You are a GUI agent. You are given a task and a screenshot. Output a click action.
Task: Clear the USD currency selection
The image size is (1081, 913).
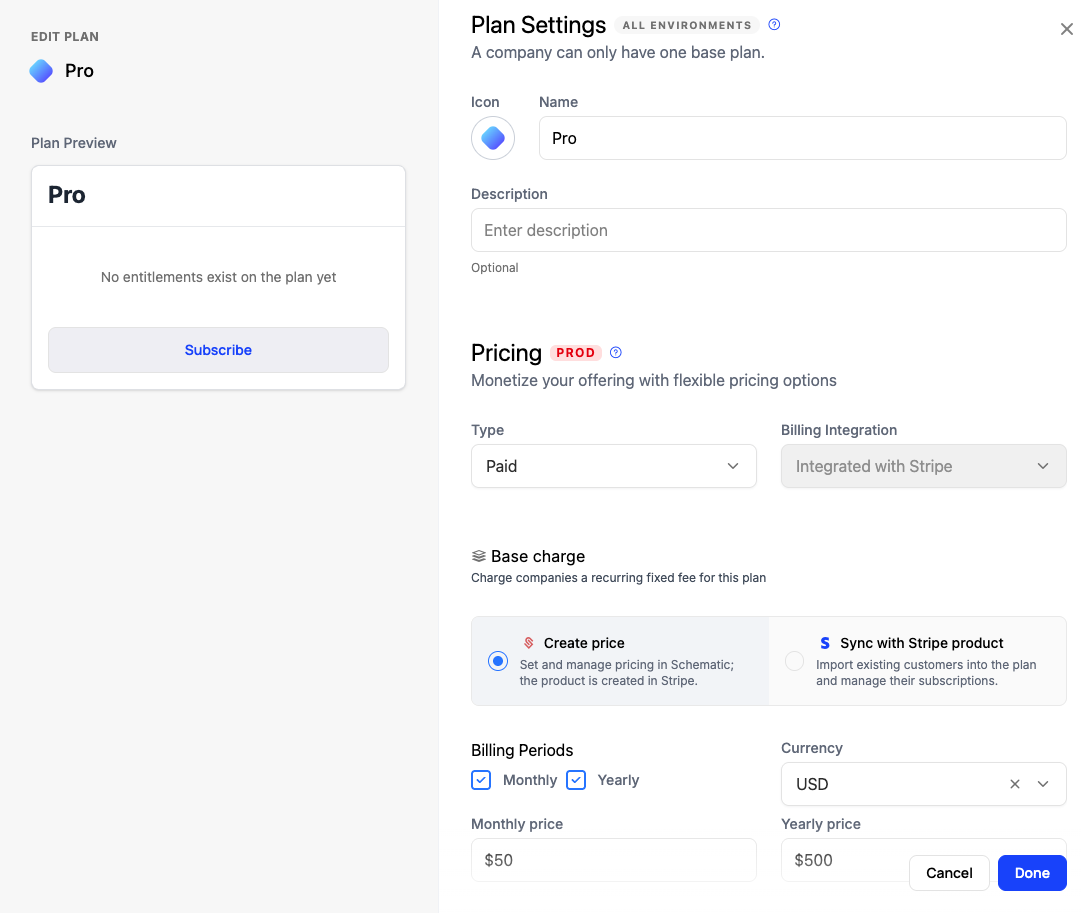1014,784
